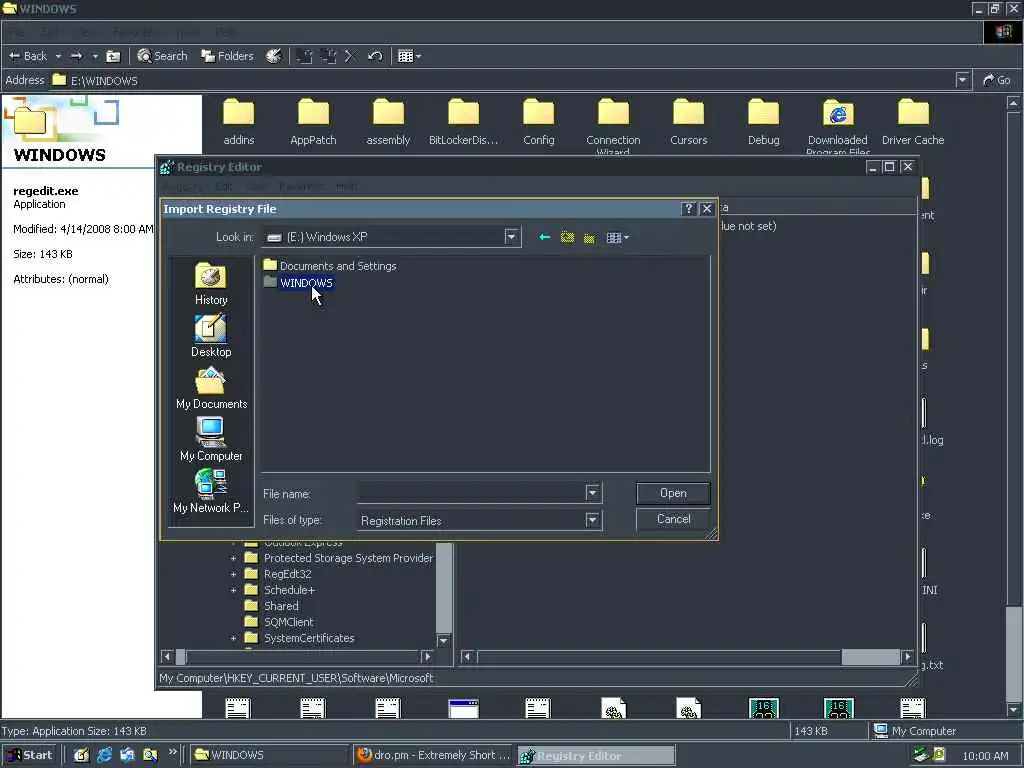Viewport: 1024px width, 768px height.
Task: Expand the Schedule+ registry key
Action: (233, 590)
